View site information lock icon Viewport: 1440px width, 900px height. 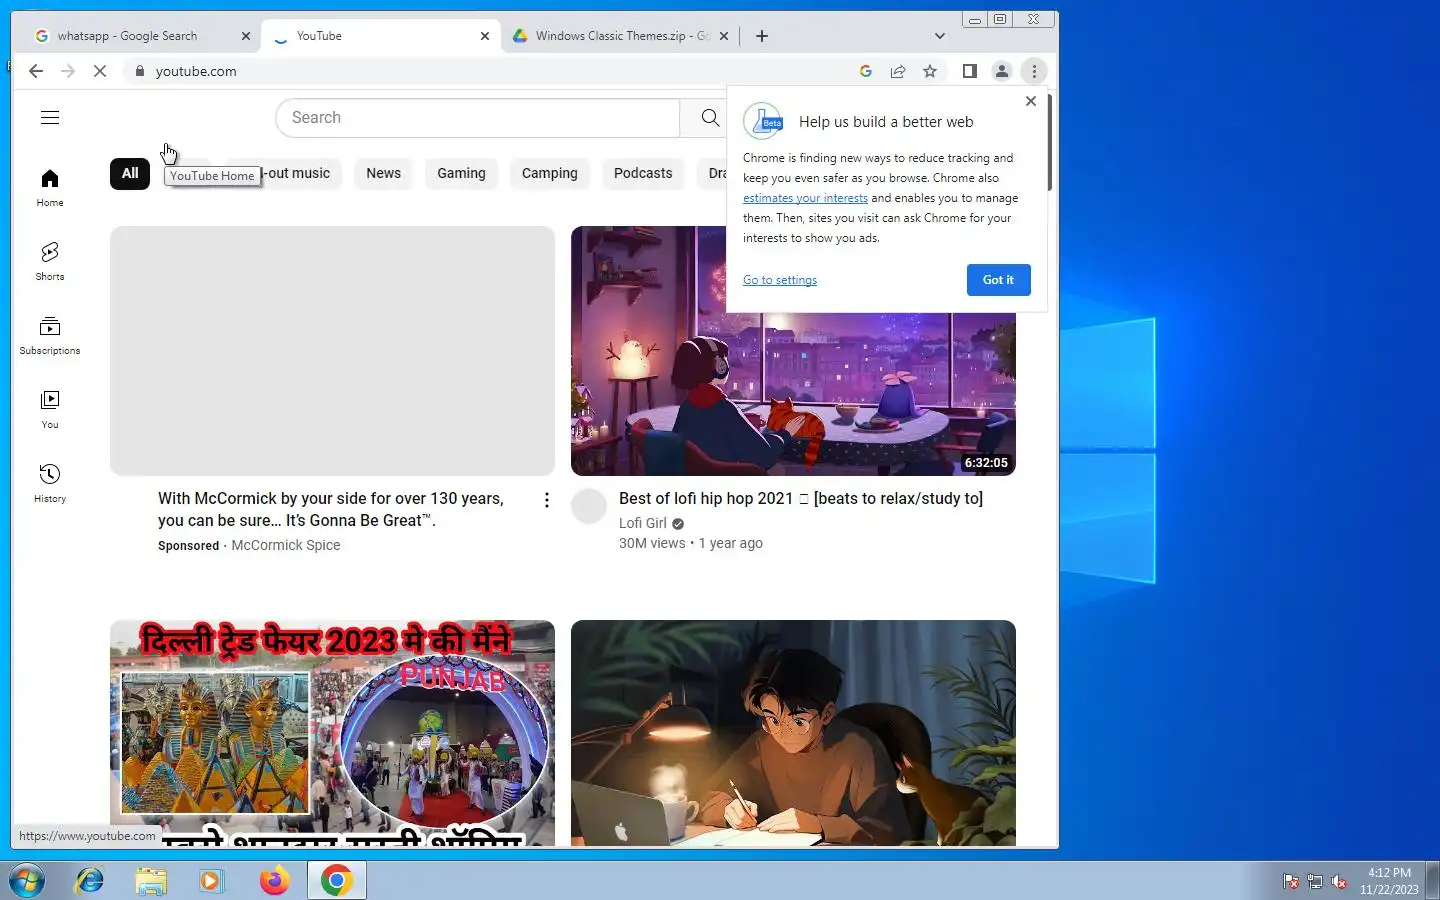click(140, 71)
